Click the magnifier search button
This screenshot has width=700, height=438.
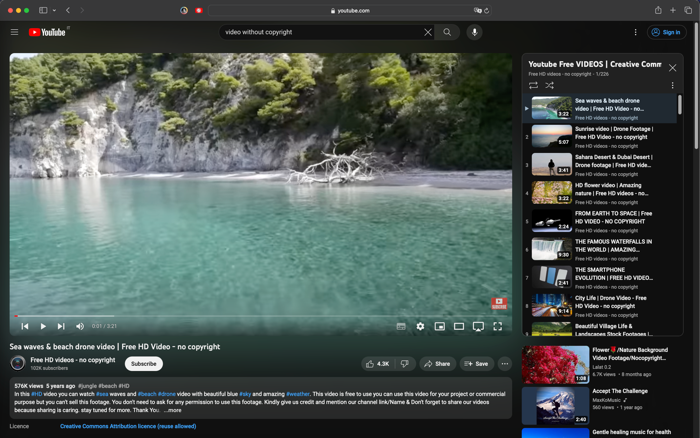[447, 32]
